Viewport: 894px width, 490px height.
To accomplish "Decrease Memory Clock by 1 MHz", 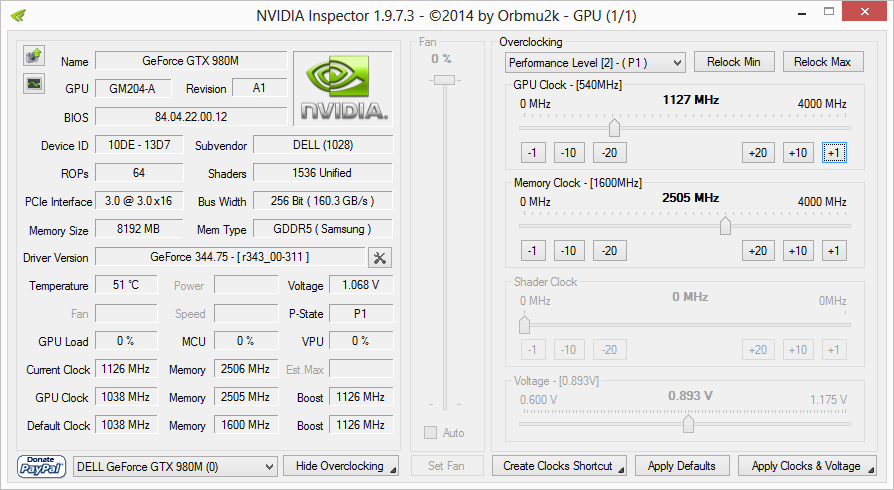I will 533,251.
